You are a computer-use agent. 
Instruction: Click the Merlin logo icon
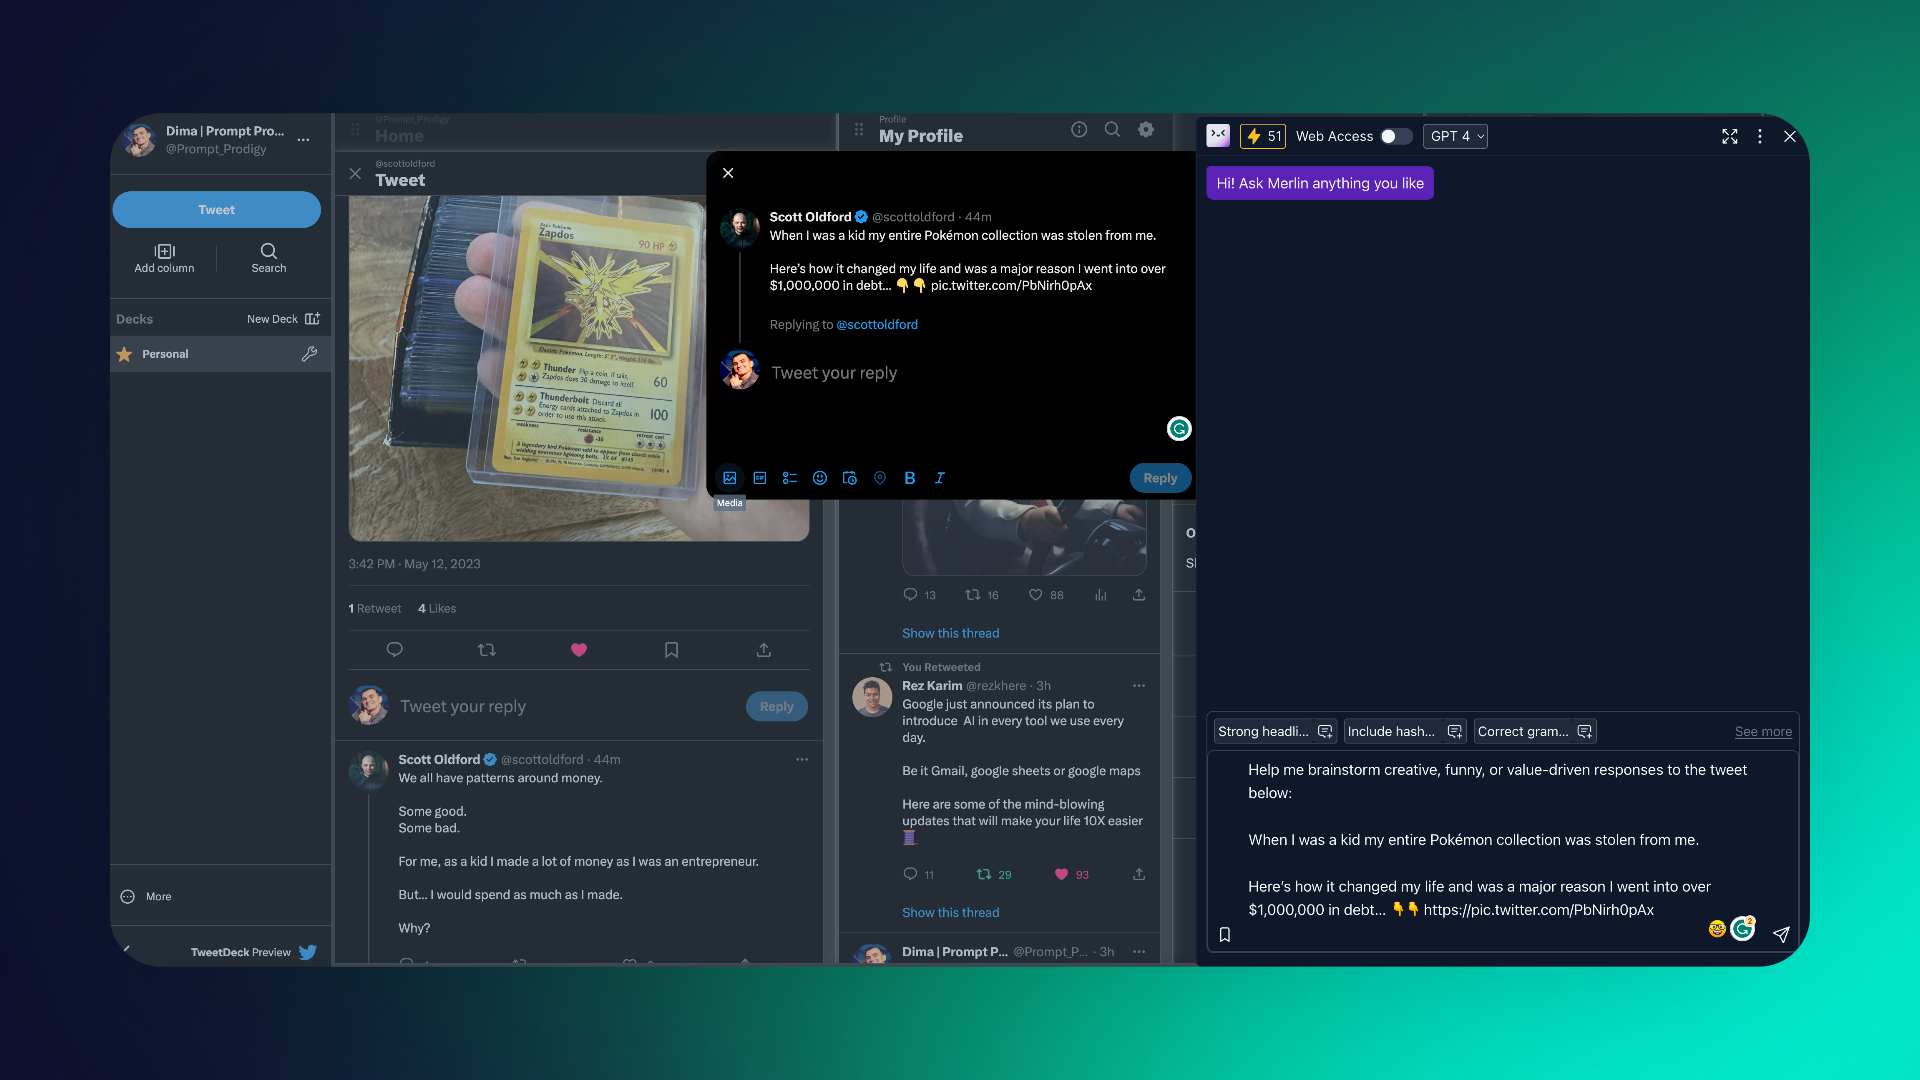click(1218, 136)
